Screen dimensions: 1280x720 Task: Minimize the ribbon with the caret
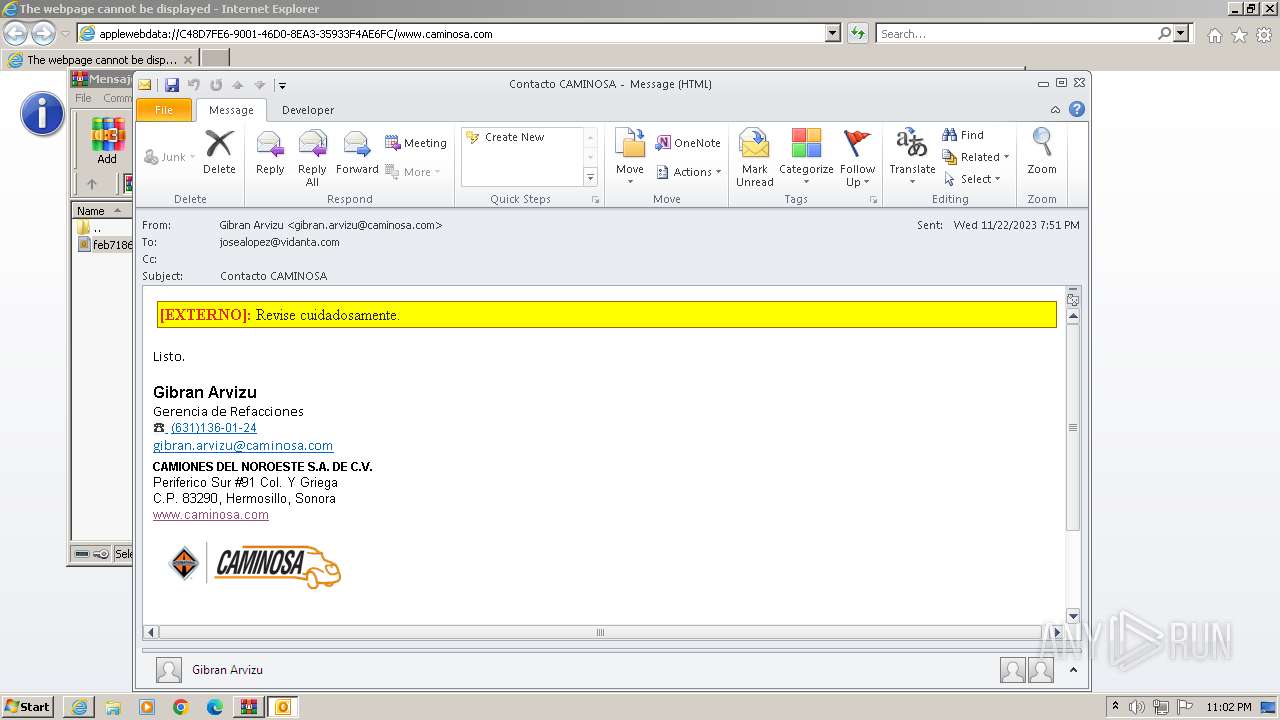[x=1055, y=110]
